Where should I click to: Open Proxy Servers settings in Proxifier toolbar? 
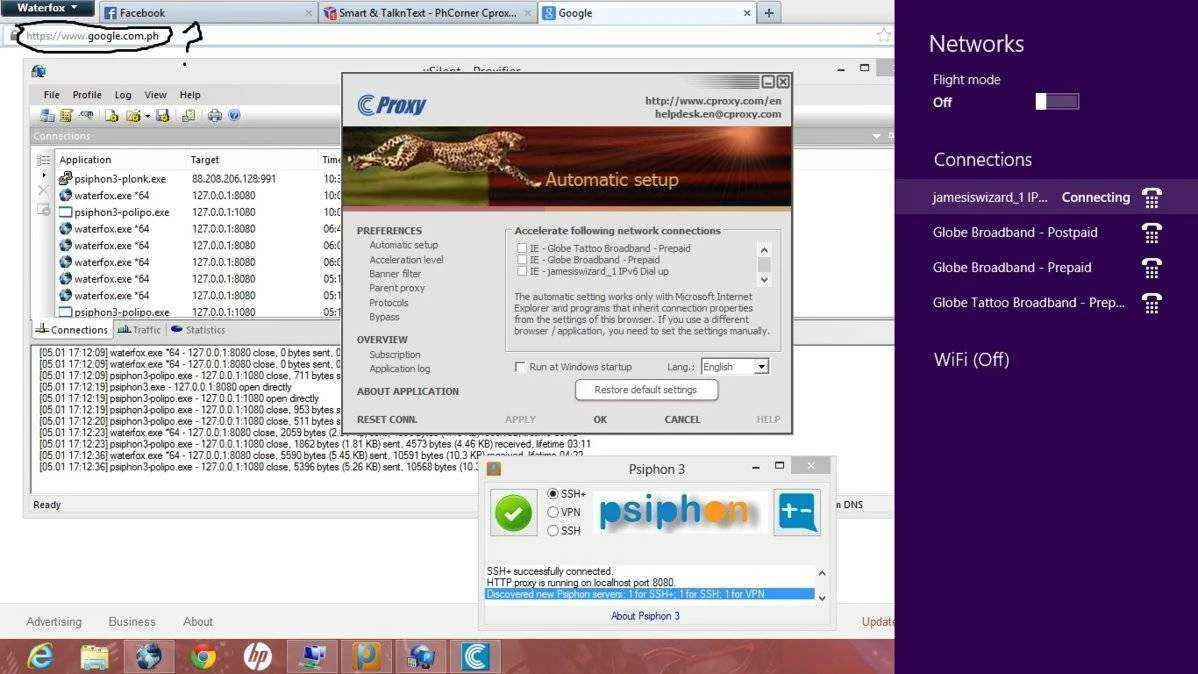click(47, 116)
